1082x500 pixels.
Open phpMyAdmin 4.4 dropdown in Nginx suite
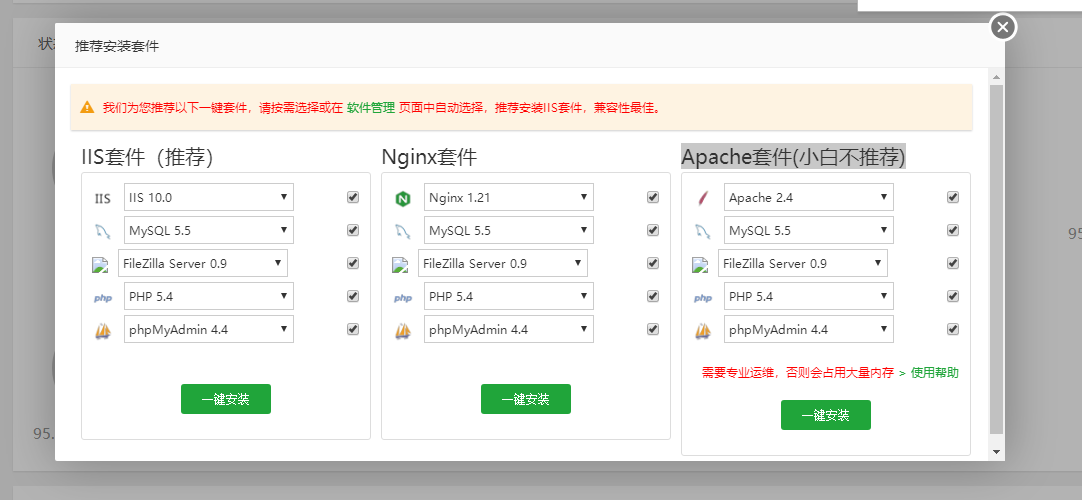click(509, 330)
